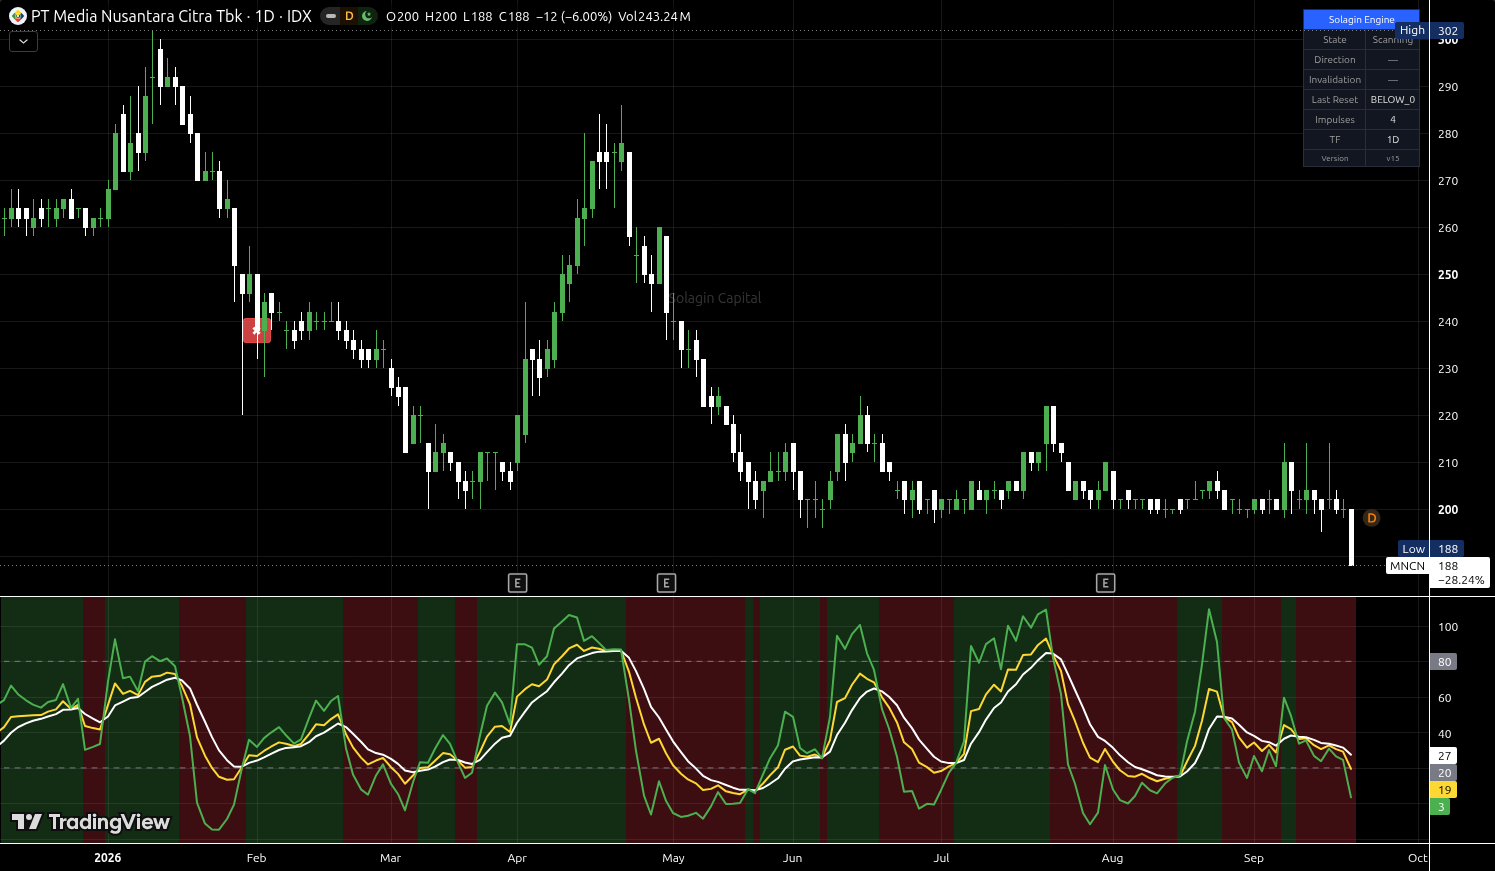Open the earnings E marker before August
This screenshot has height=871, width=1495.
1105,583
